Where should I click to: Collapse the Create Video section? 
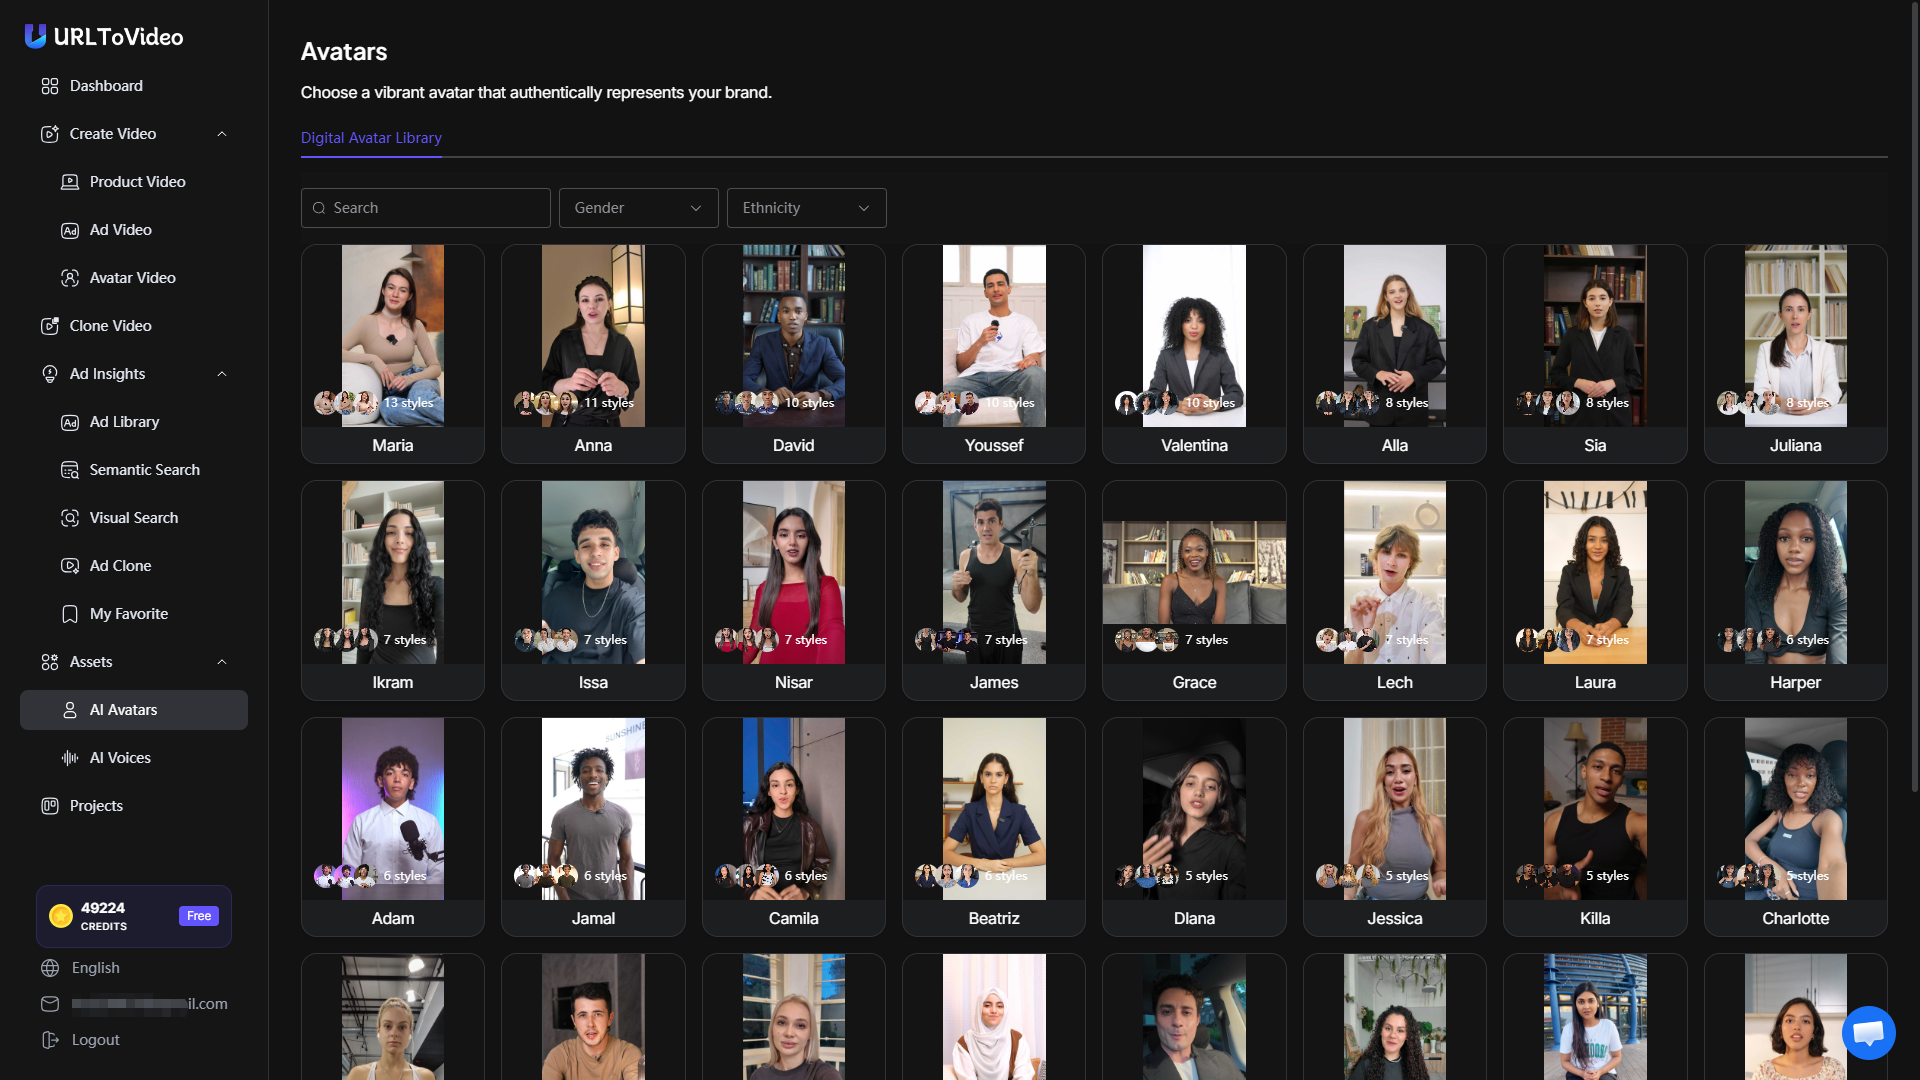click(x=222, y=134)
